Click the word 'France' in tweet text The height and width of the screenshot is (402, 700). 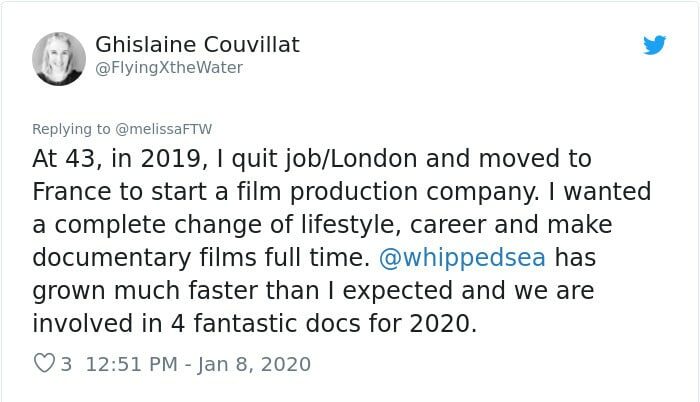(71, 192)
